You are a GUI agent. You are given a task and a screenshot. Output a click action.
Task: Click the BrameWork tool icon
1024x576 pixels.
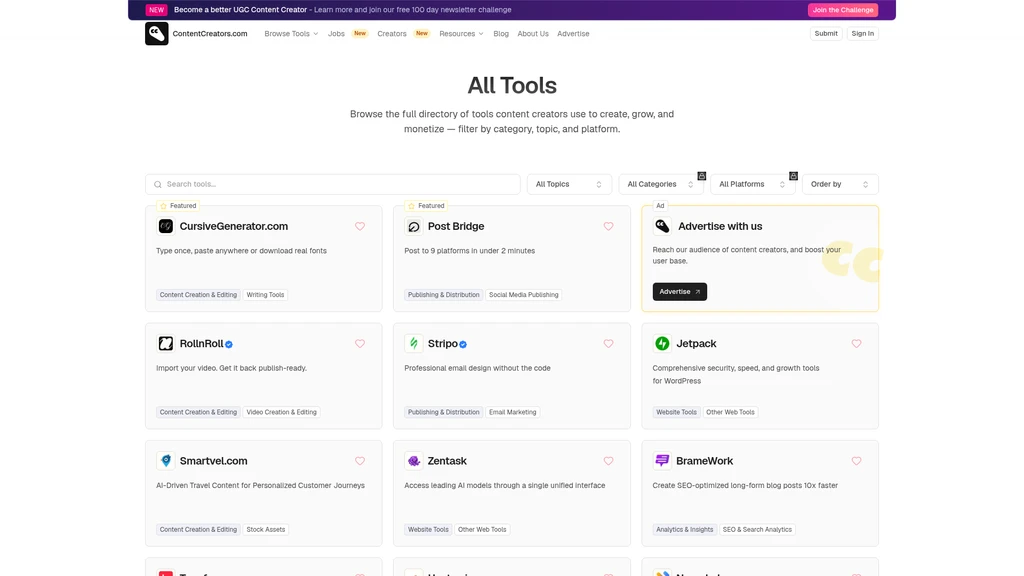pos(662,460)
